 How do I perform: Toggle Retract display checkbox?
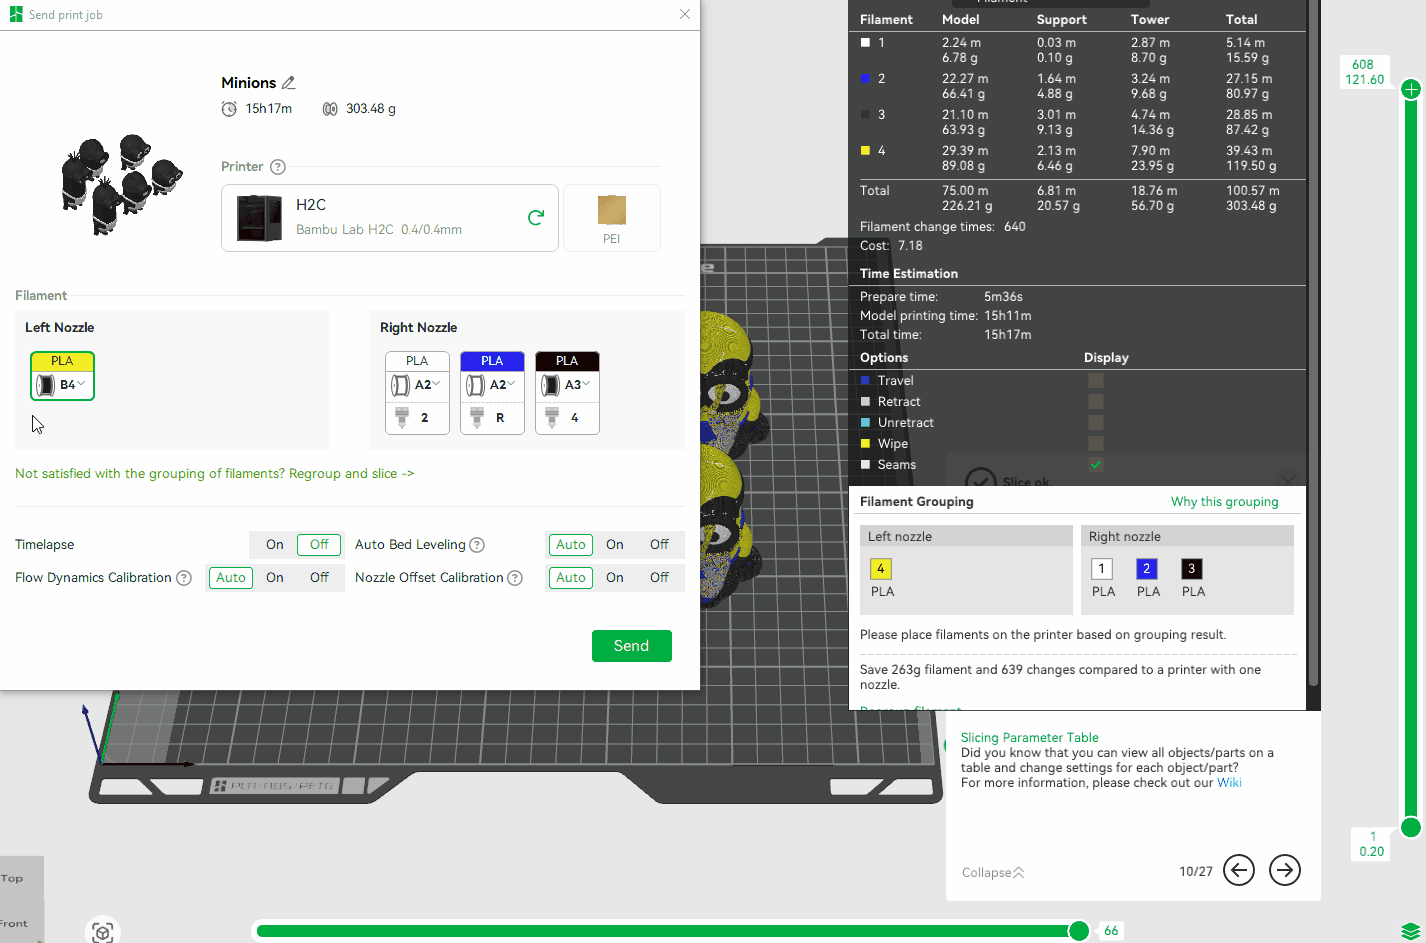coord(1096,402)
